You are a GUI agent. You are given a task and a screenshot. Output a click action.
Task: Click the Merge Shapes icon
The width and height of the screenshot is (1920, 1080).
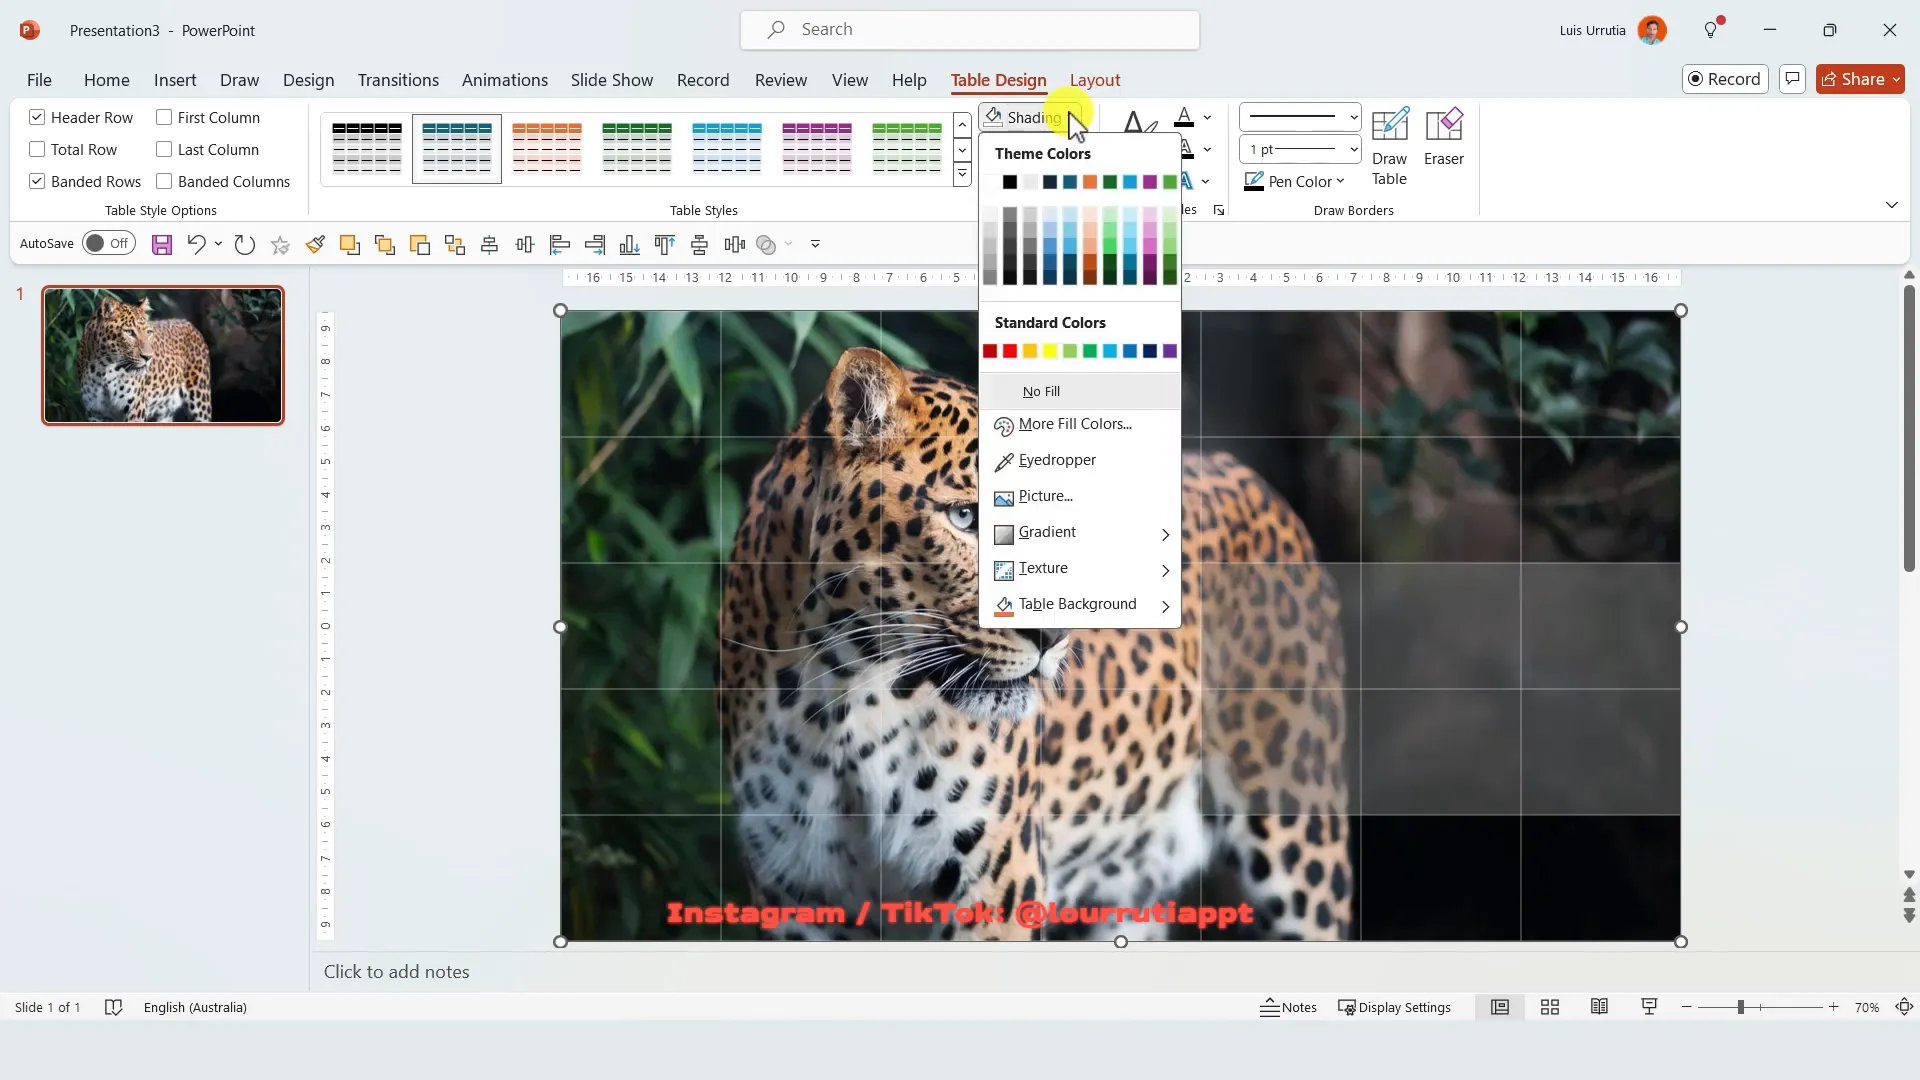click(x=767, y=244)
